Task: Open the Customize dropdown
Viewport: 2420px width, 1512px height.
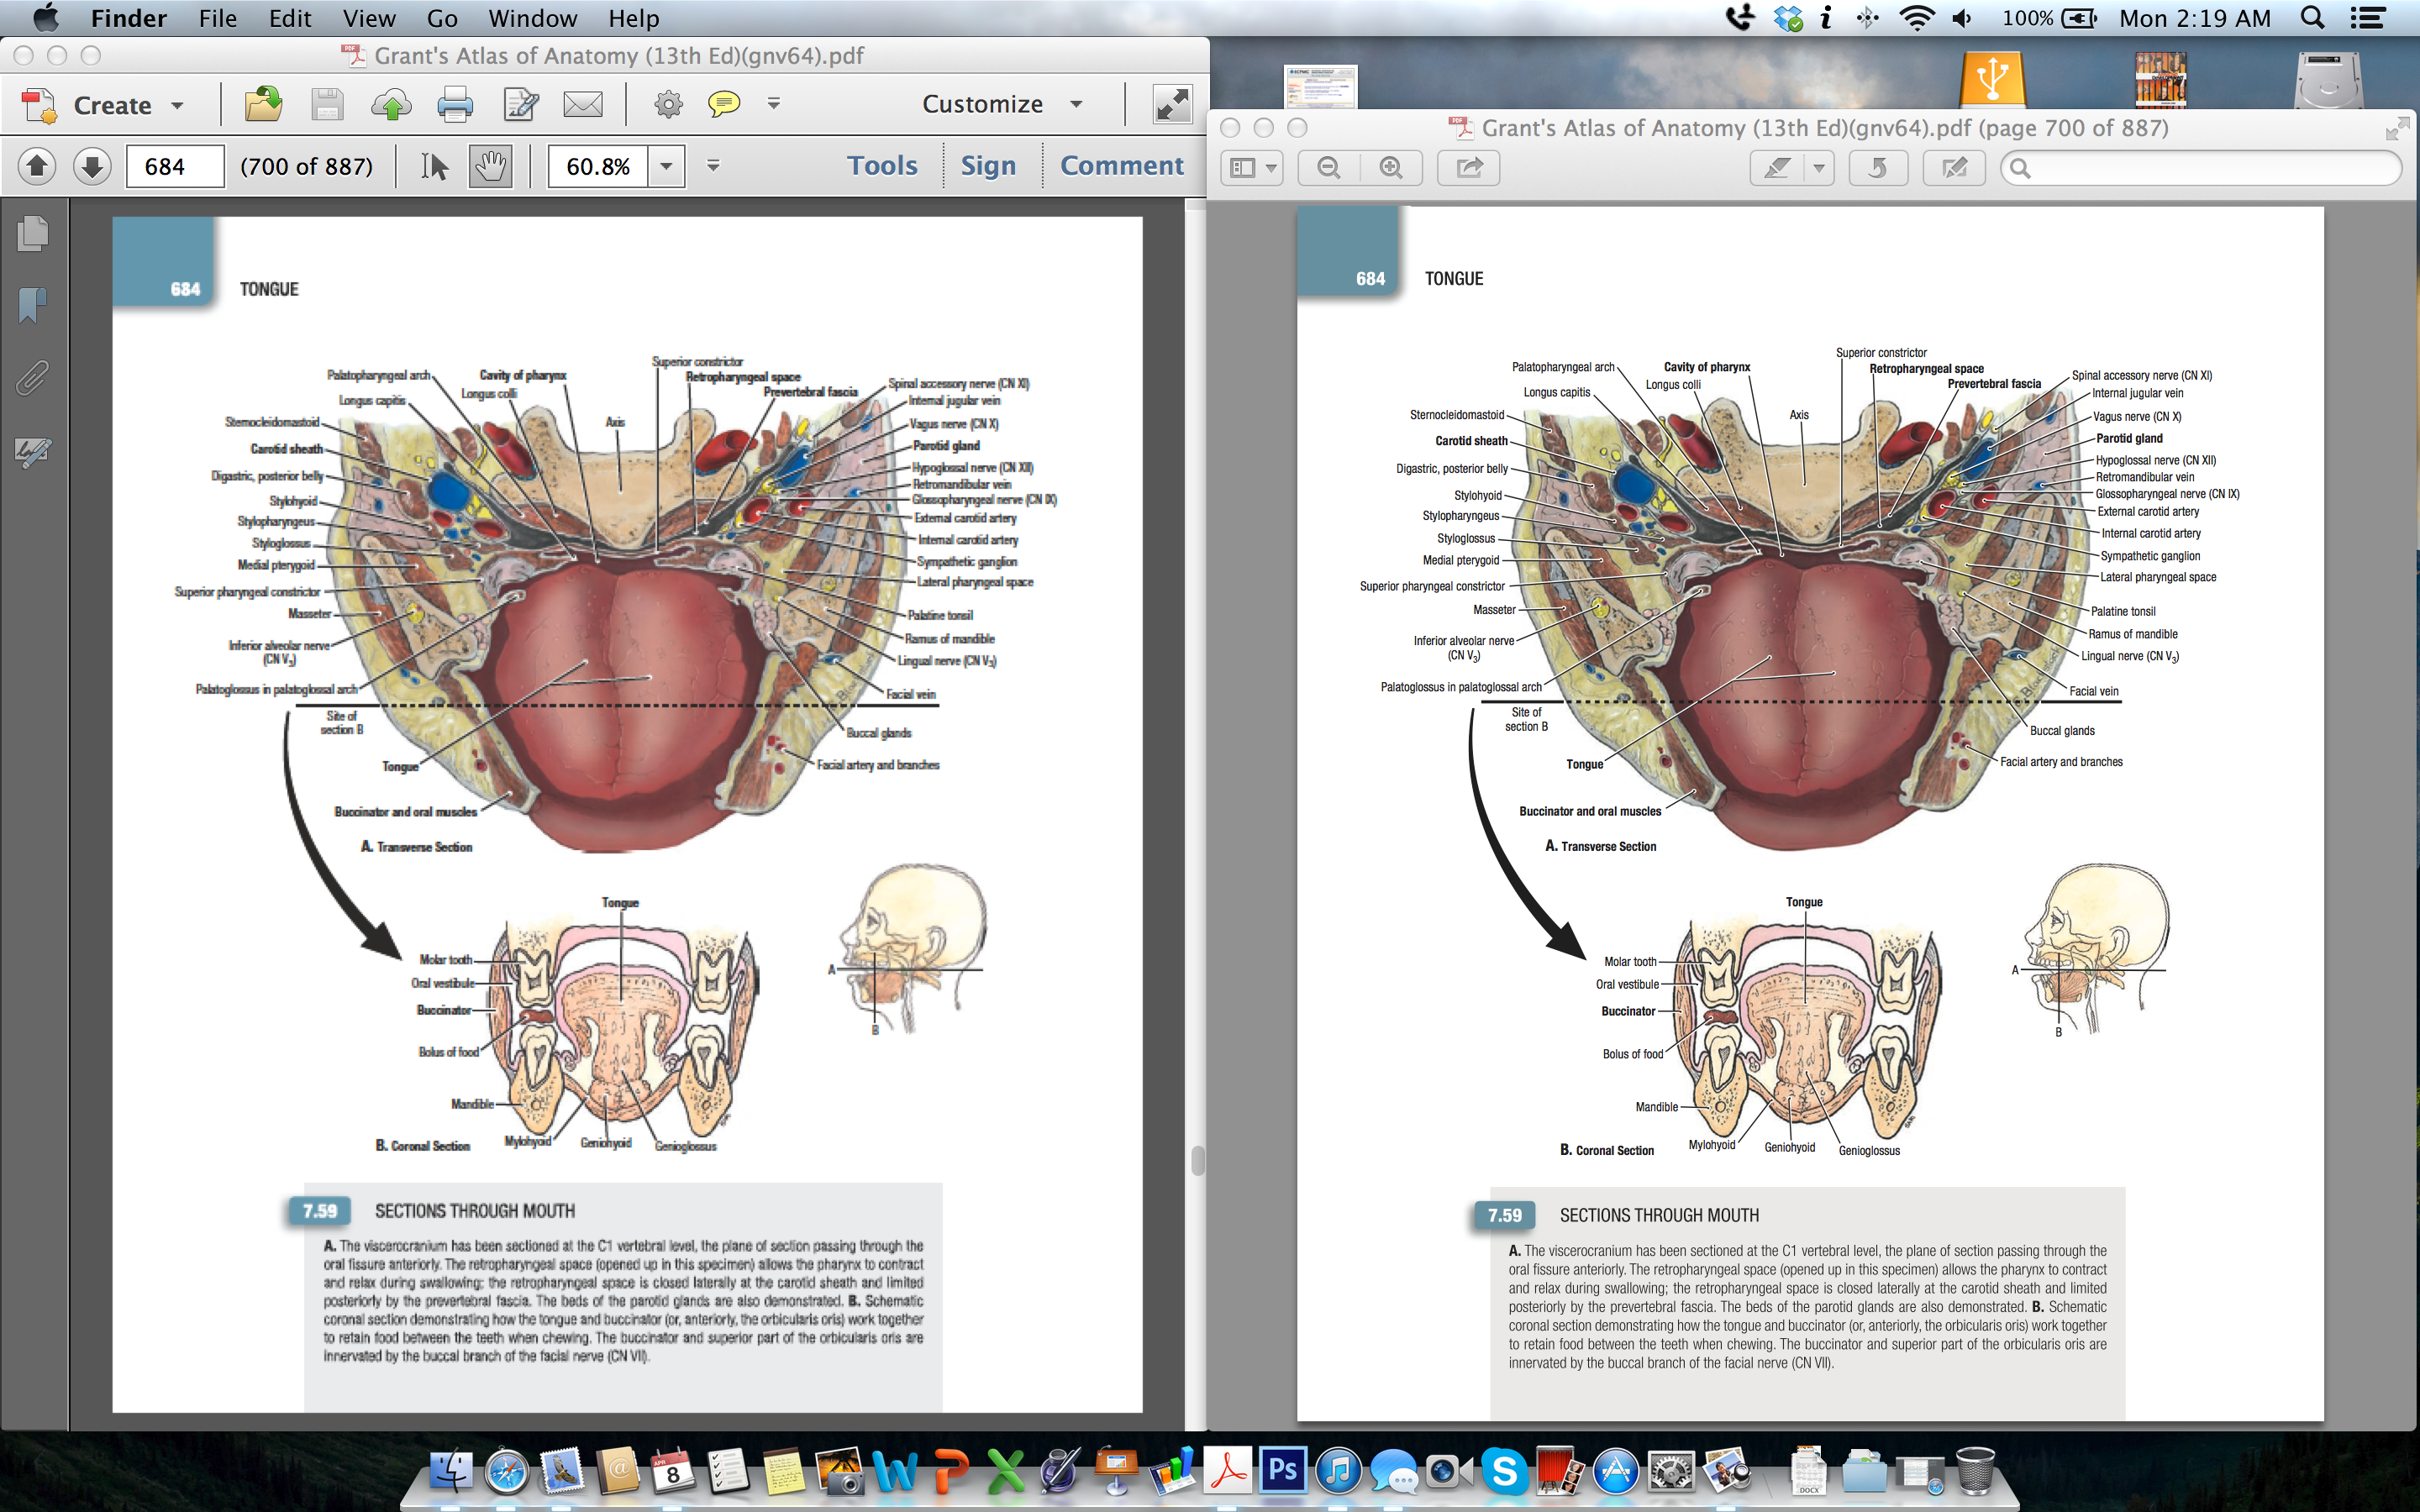Action: [x=1002, y=104]
